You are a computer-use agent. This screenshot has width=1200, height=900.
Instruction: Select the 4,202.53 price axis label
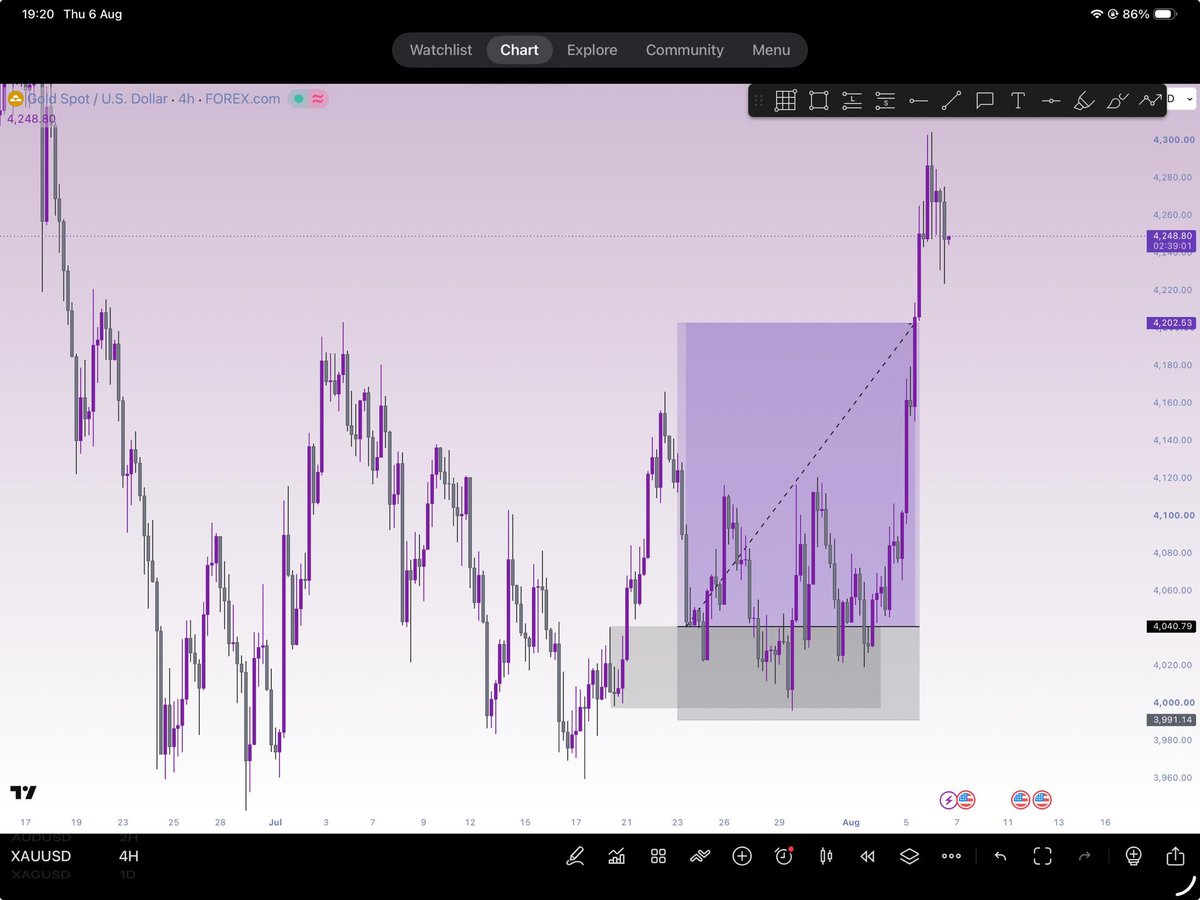[x=1172, y=323]
